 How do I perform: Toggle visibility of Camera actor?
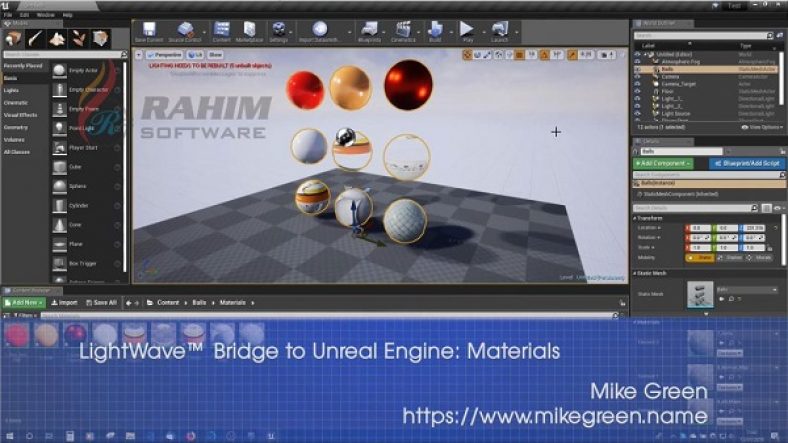pos(637,77)
